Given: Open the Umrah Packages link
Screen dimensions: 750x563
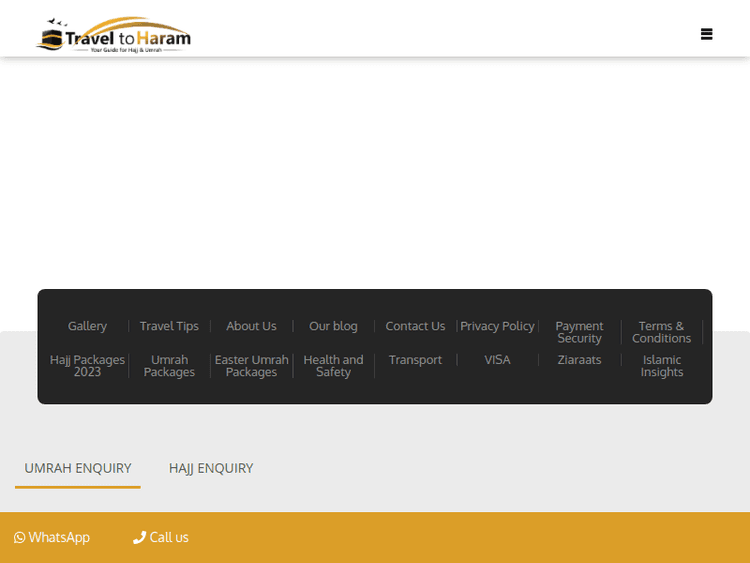Looking at the screenshot, I should pyautogui.click(x=169, y=366).
